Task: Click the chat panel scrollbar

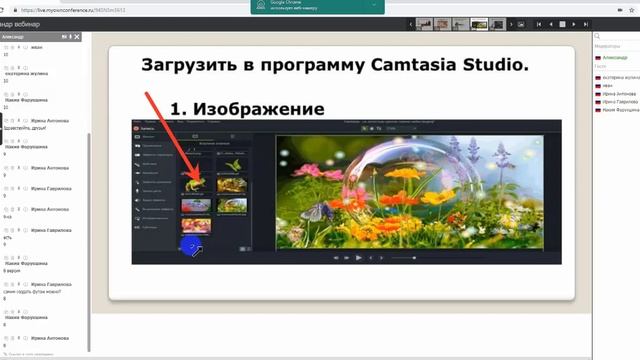Action: [x=89, y=242]
